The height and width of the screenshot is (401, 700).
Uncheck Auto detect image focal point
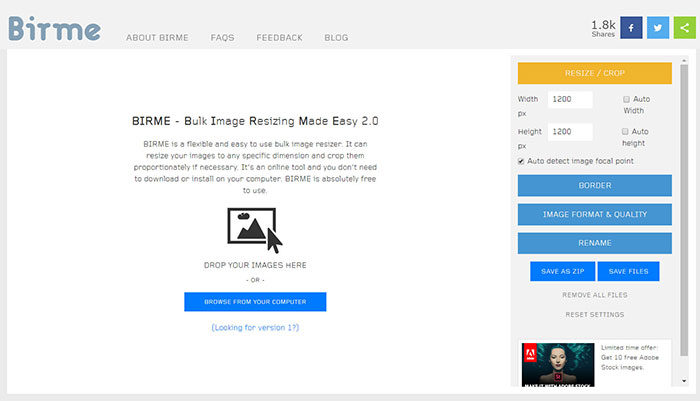tap(521, 161)
